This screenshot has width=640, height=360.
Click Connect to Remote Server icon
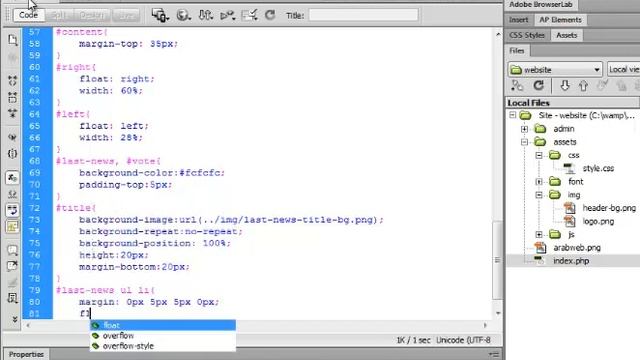[x=517, y=86]
